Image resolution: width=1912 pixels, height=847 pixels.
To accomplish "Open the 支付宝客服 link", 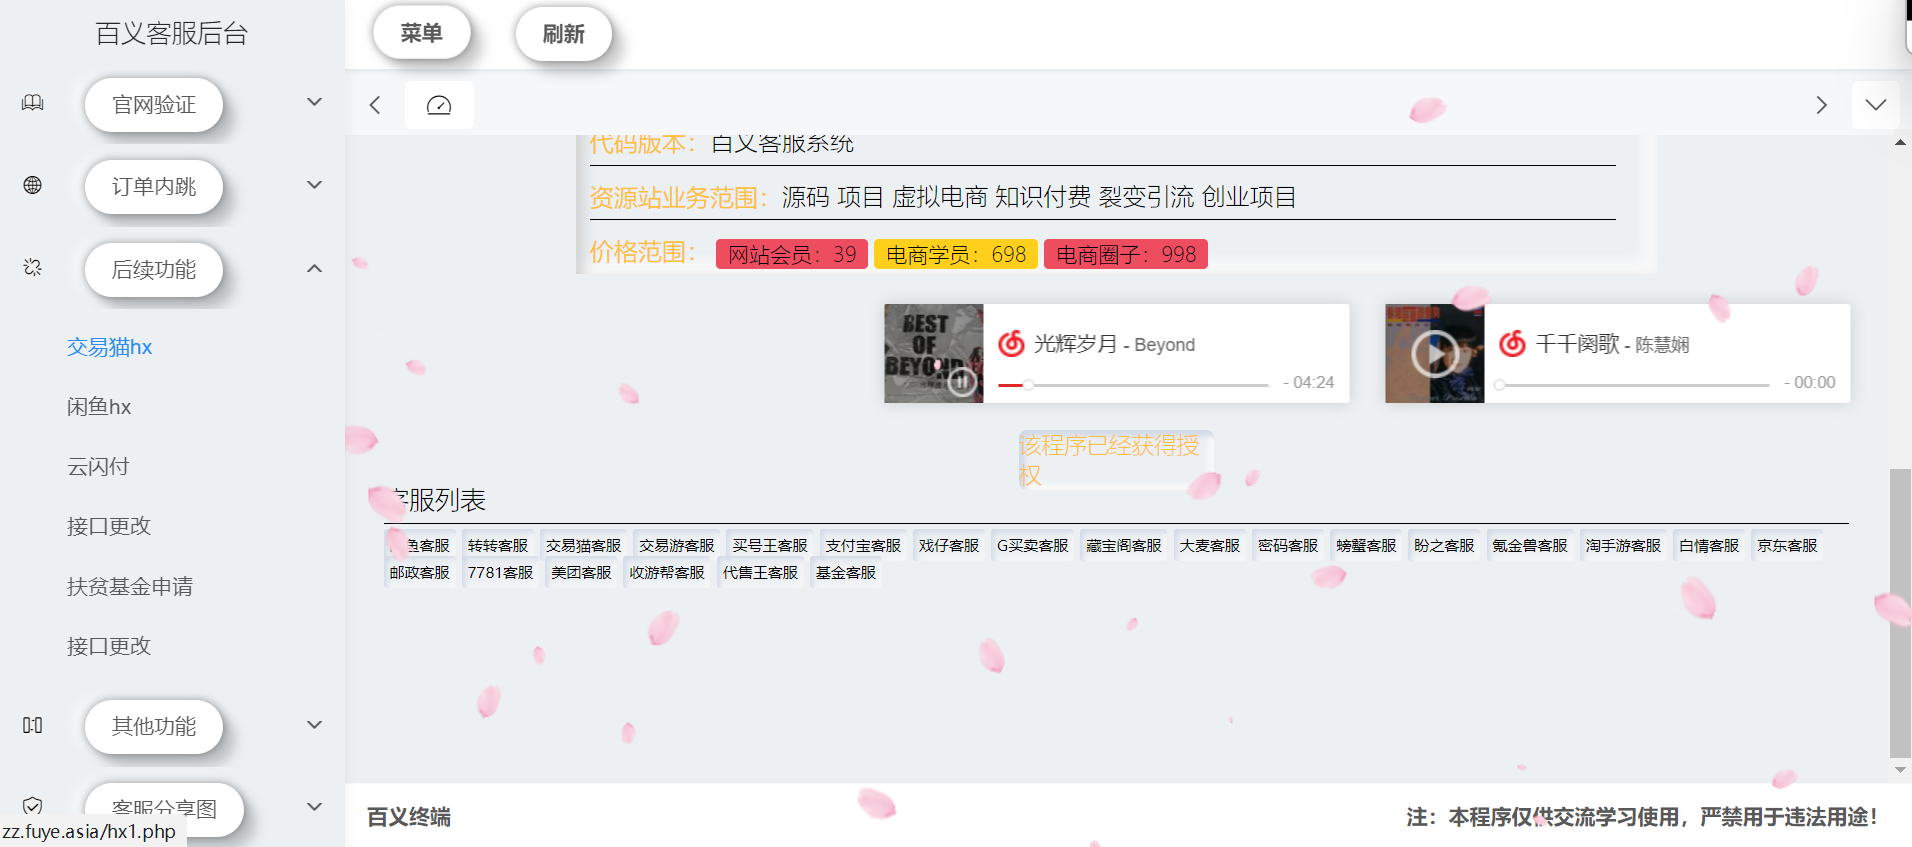I will point(862,546).
